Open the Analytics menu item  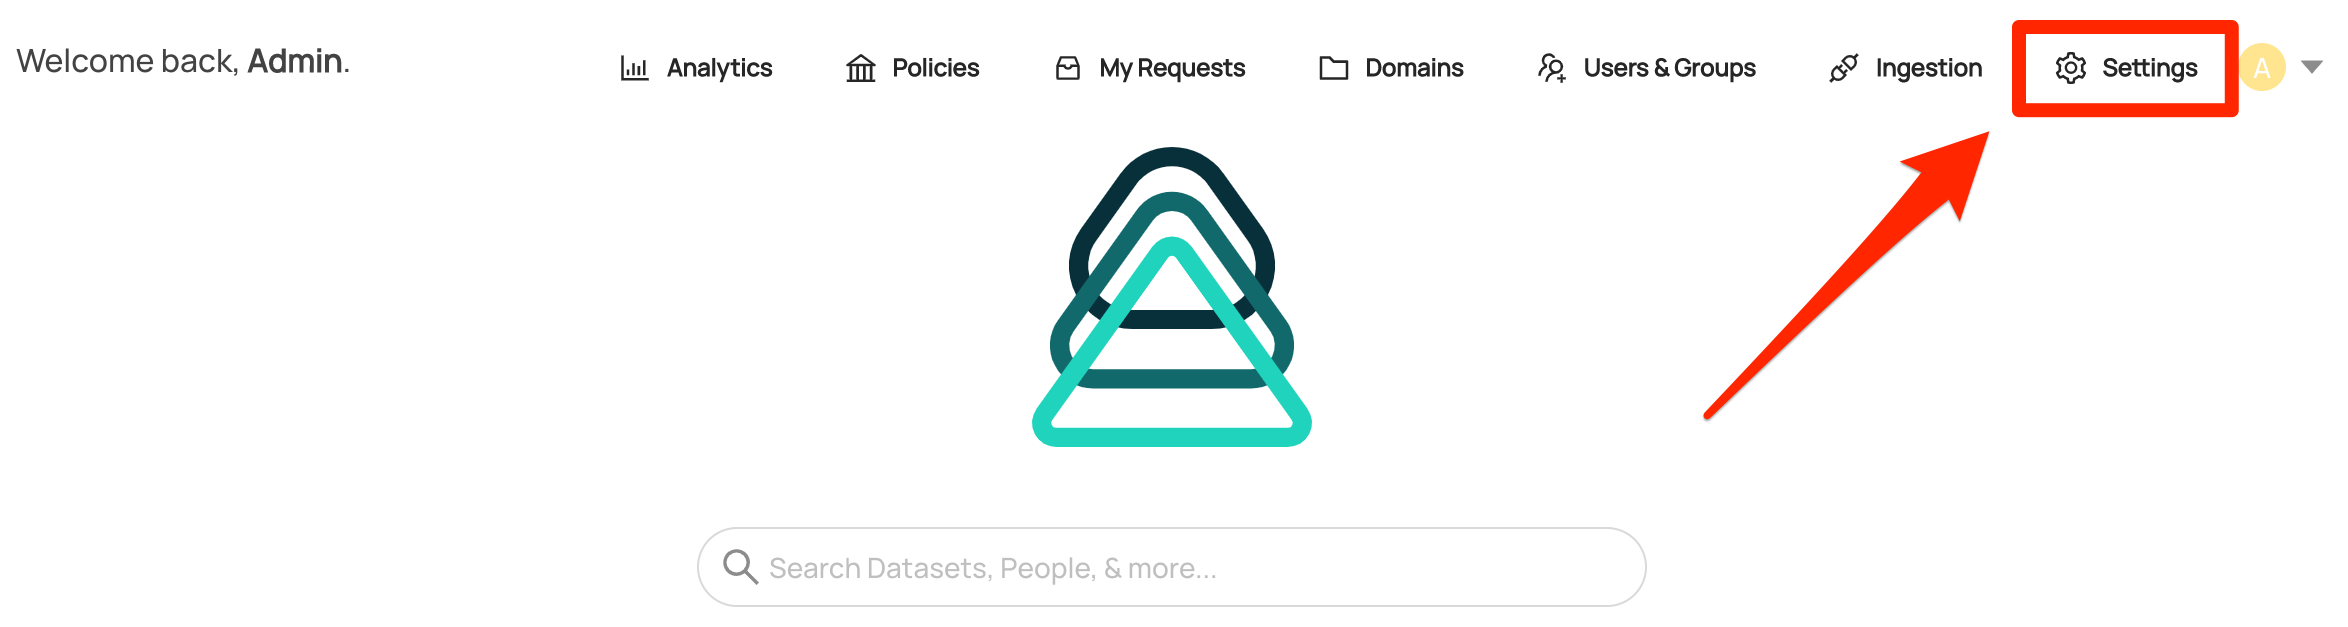click(x=719, y=68)
